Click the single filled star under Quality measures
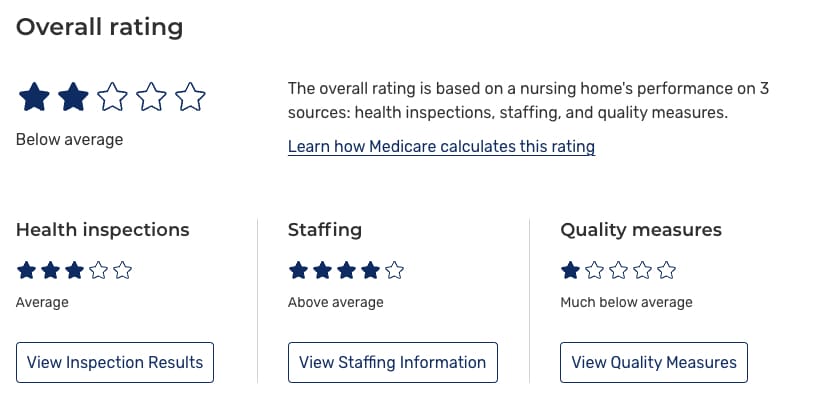817x416 pixels. tap(570, 270)
